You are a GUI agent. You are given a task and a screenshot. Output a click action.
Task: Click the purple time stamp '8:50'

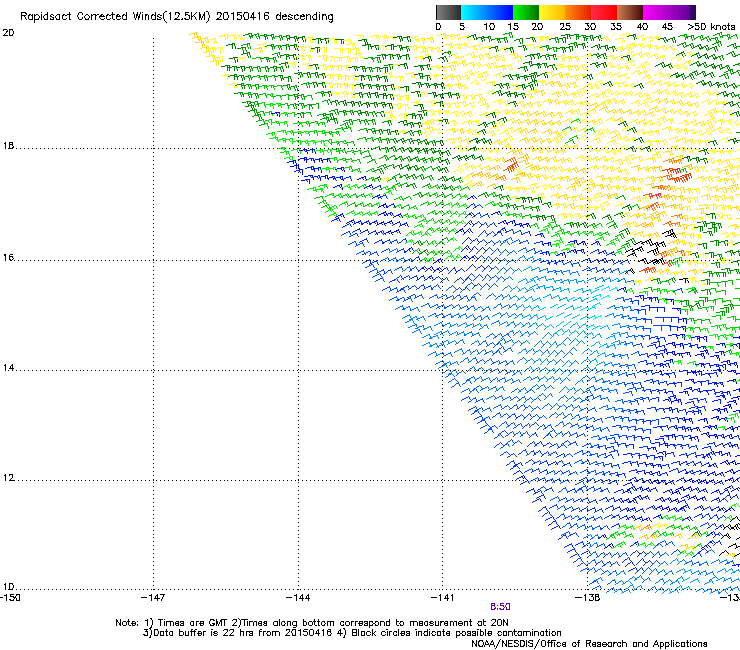[500, 607]
